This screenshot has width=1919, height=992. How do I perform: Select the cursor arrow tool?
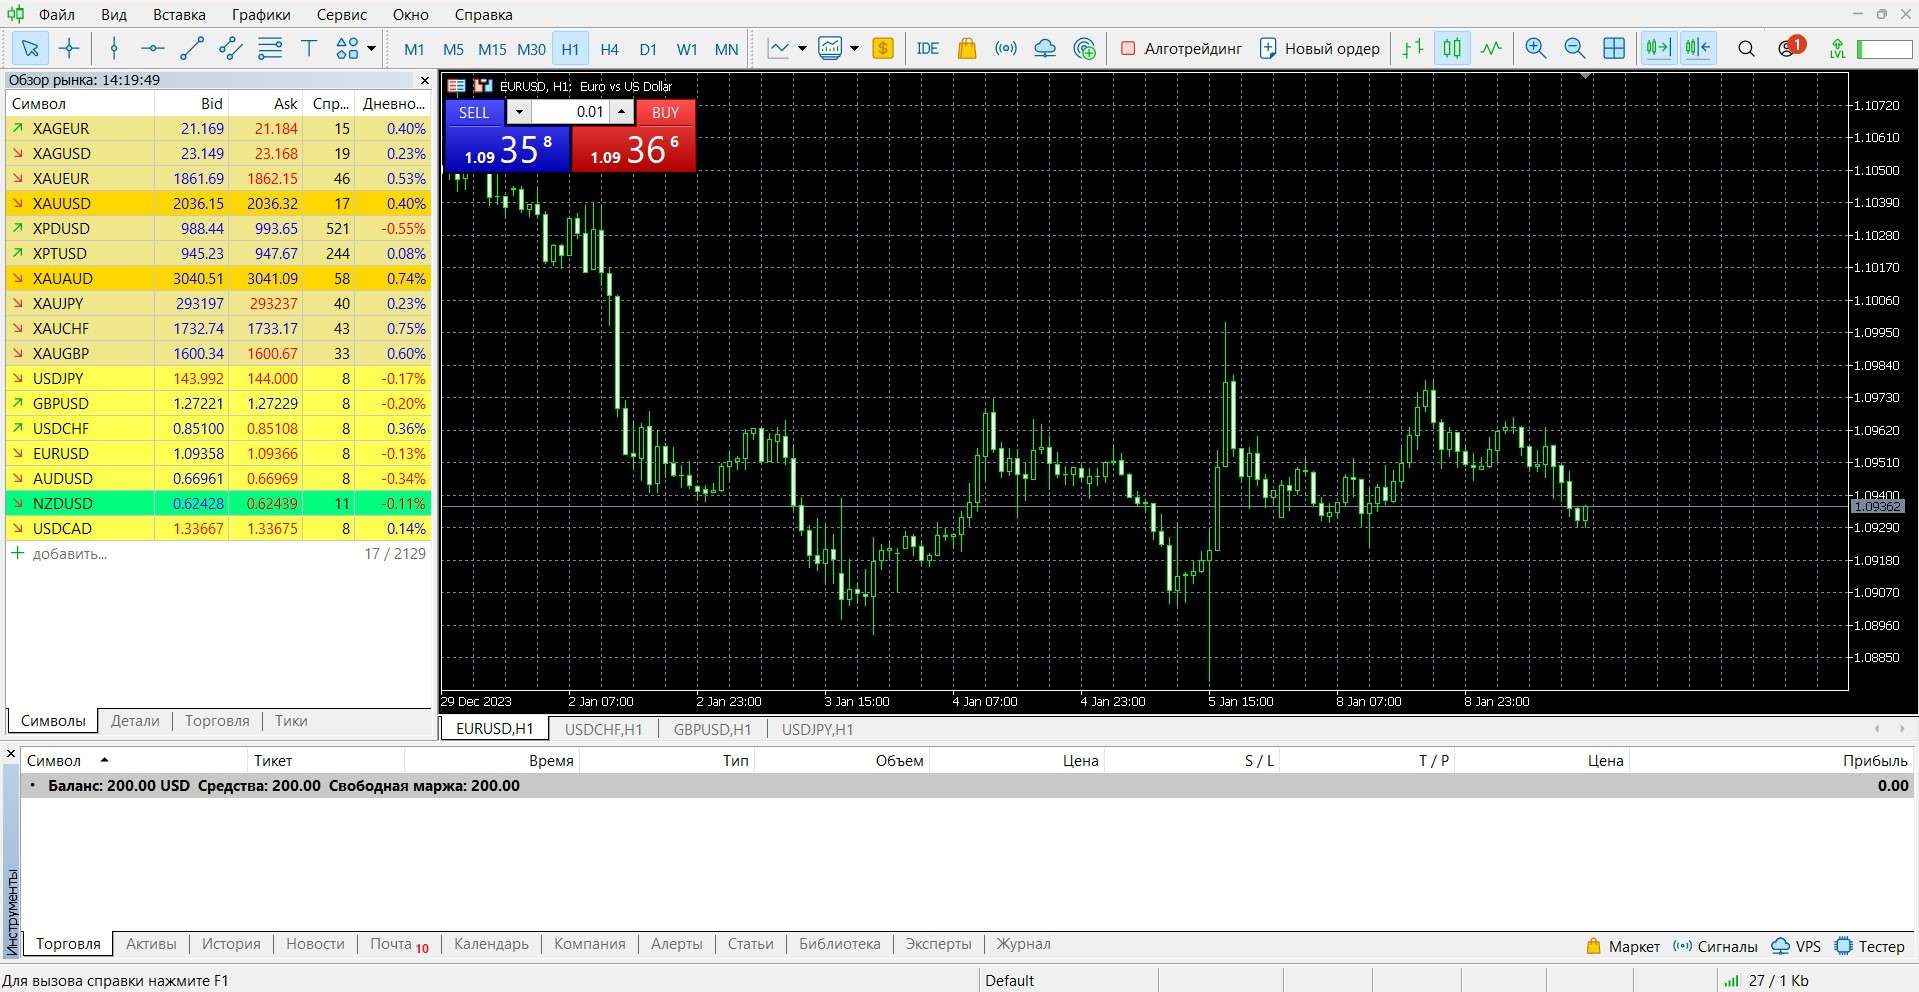click(30, 48)
